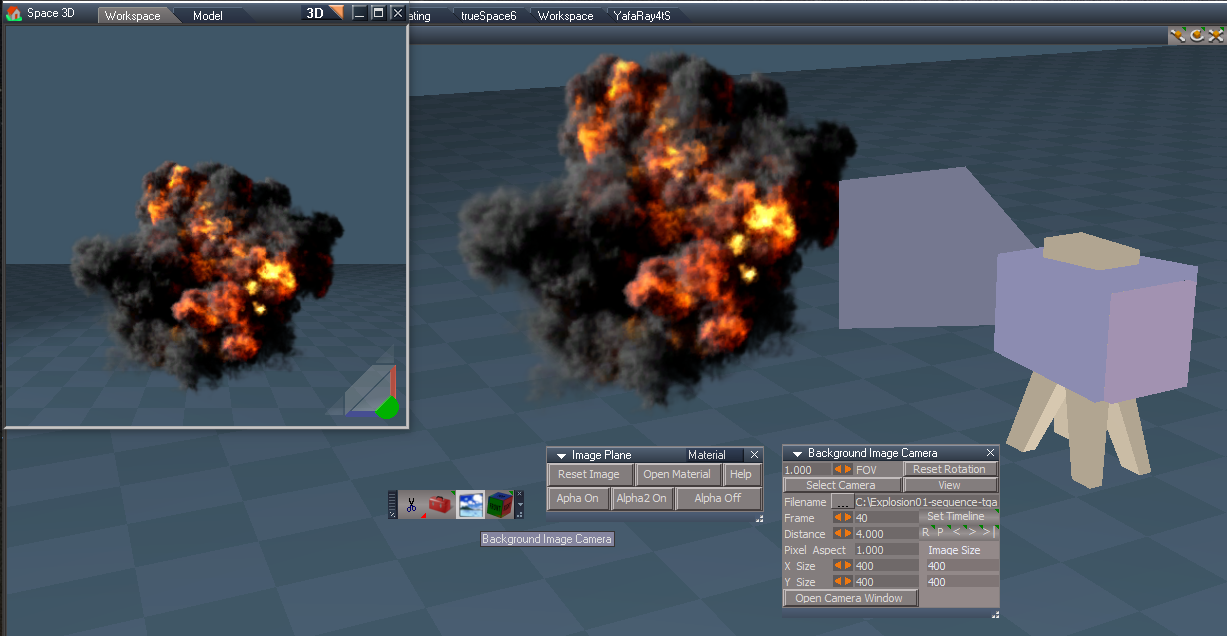Open the YafaRay4tS tab
Viewport: 1227px width, 636px height.
pos(642,16)
